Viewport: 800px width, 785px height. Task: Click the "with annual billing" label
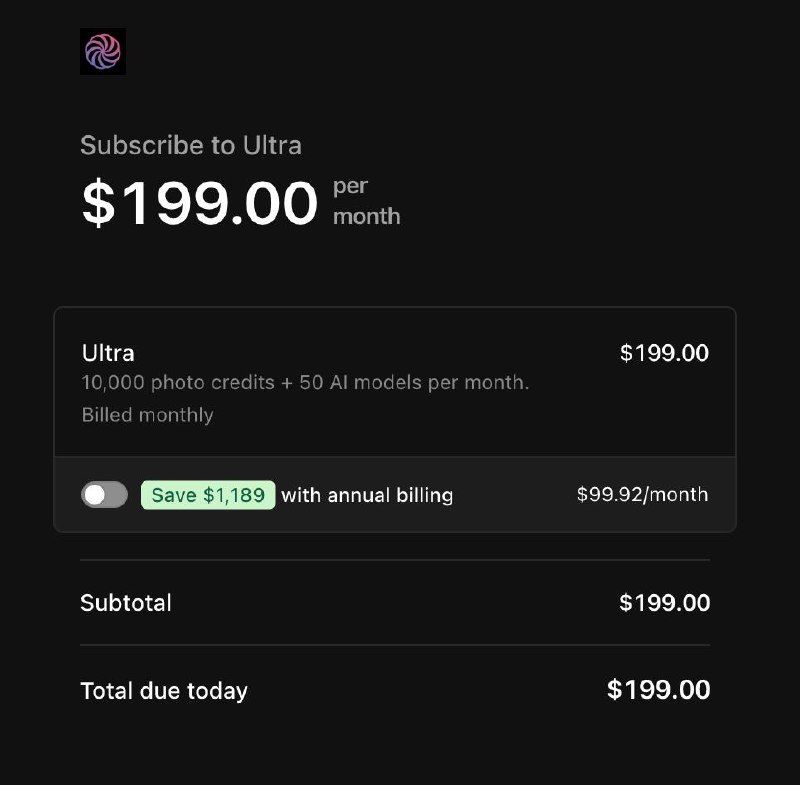pos(367,495)
